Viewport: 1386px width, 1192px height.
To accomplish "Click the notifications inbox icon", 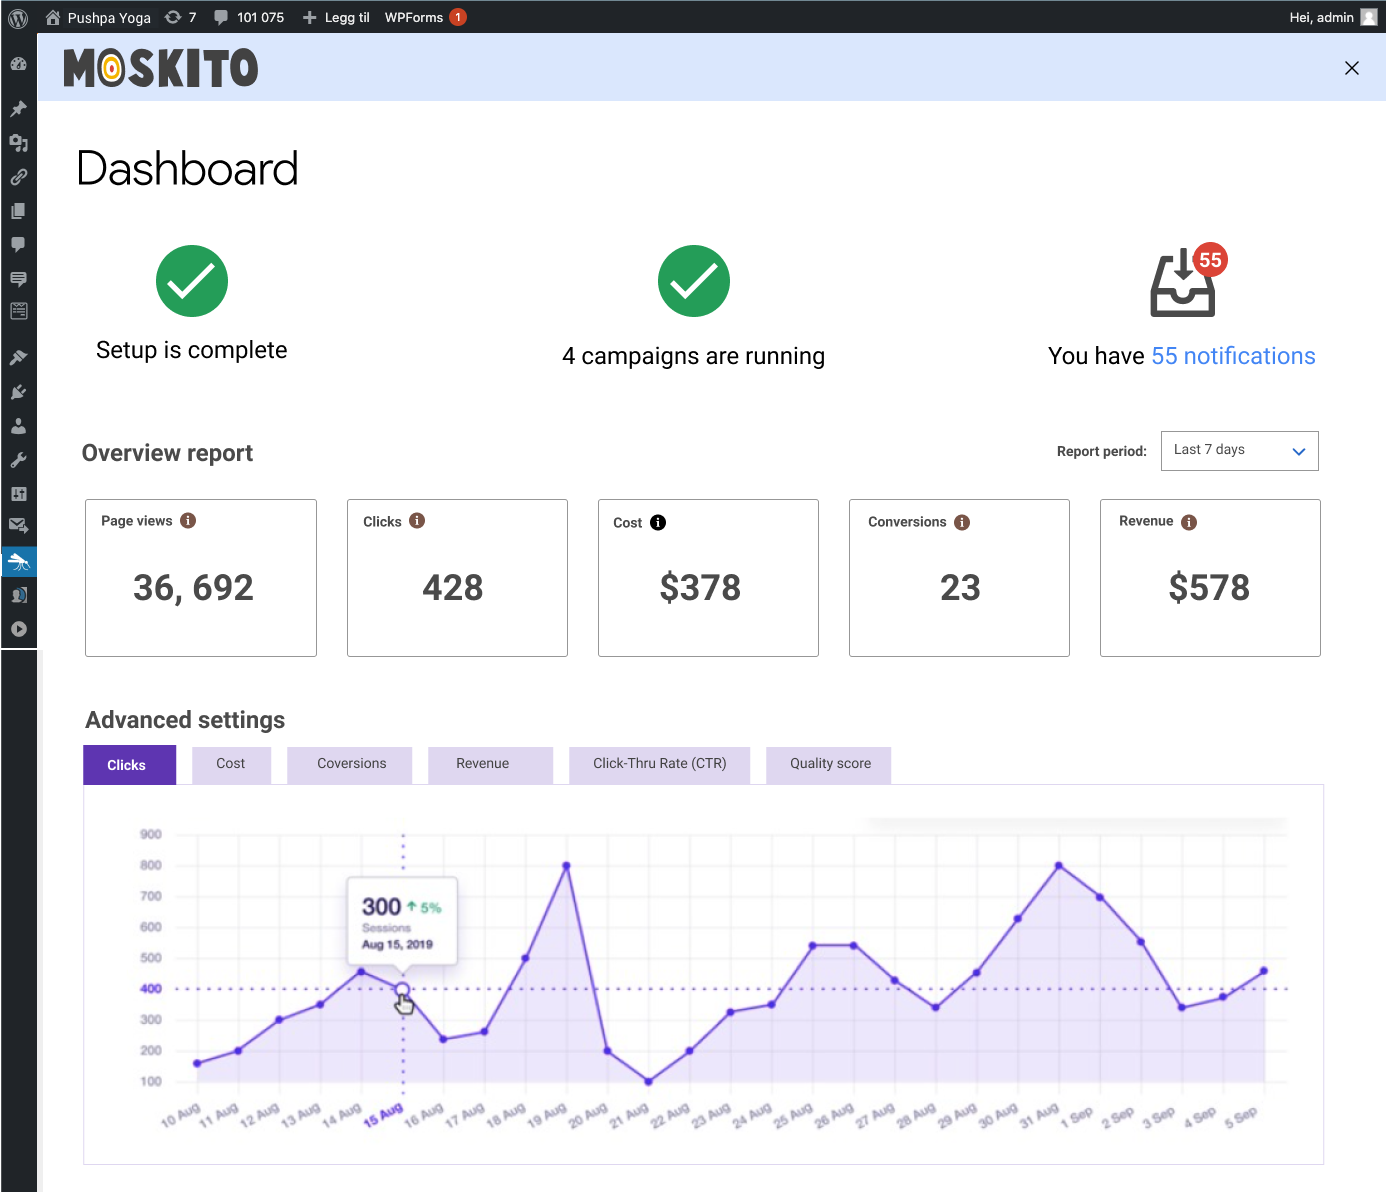I will tap(1182, 285).
